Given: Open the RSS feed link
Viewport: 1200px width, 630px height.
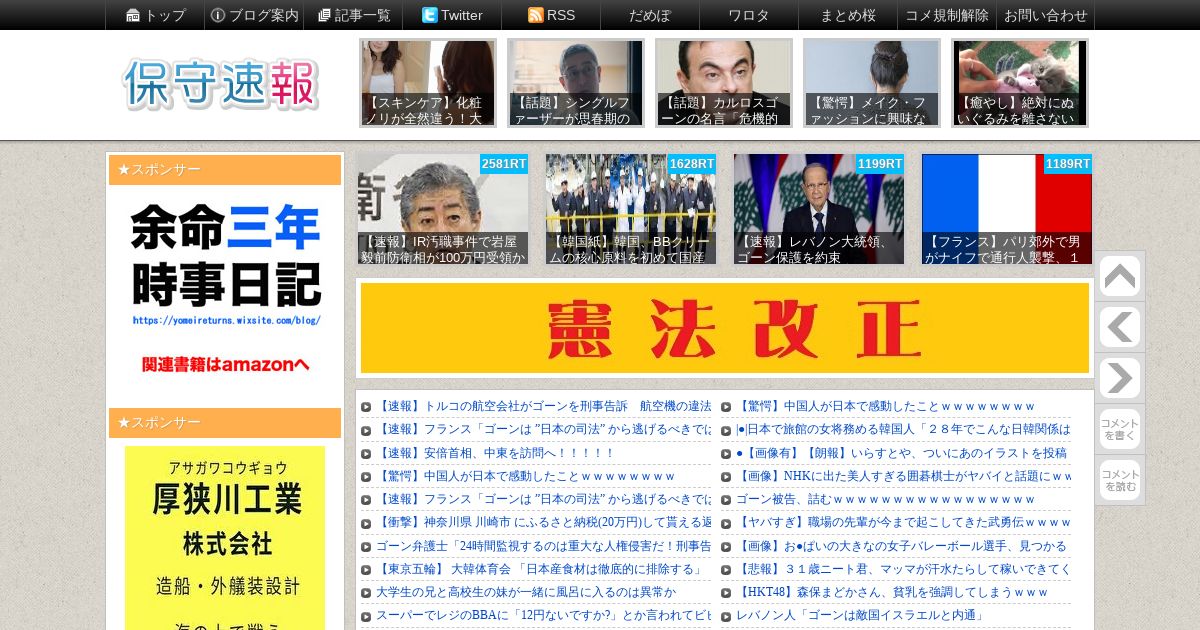Looking at the screenshot, I should [x=551, y=15].
